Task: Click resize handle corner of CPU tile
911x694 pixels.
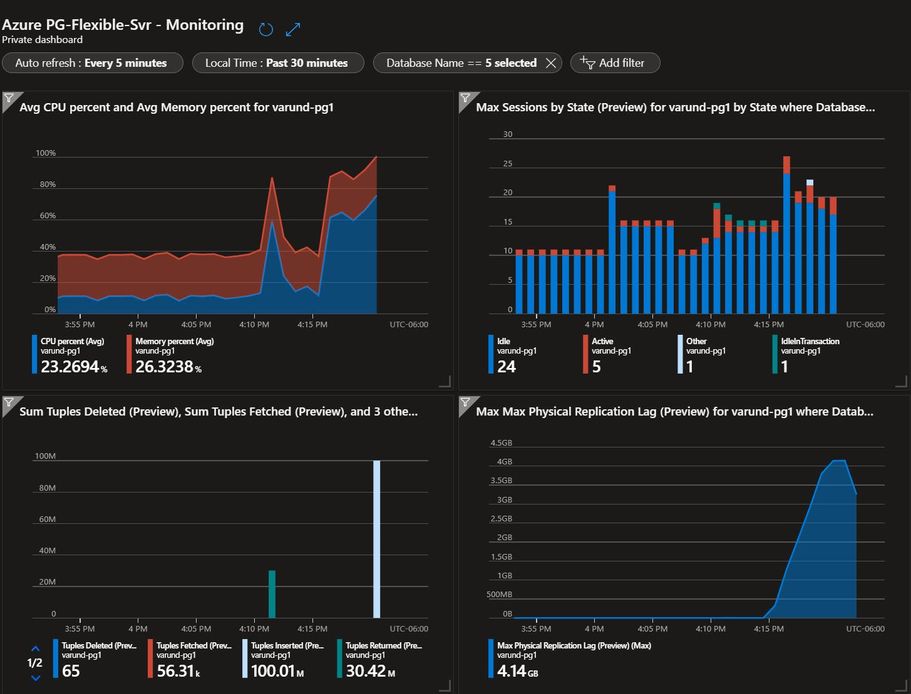Action: click(x=445, y=381)
